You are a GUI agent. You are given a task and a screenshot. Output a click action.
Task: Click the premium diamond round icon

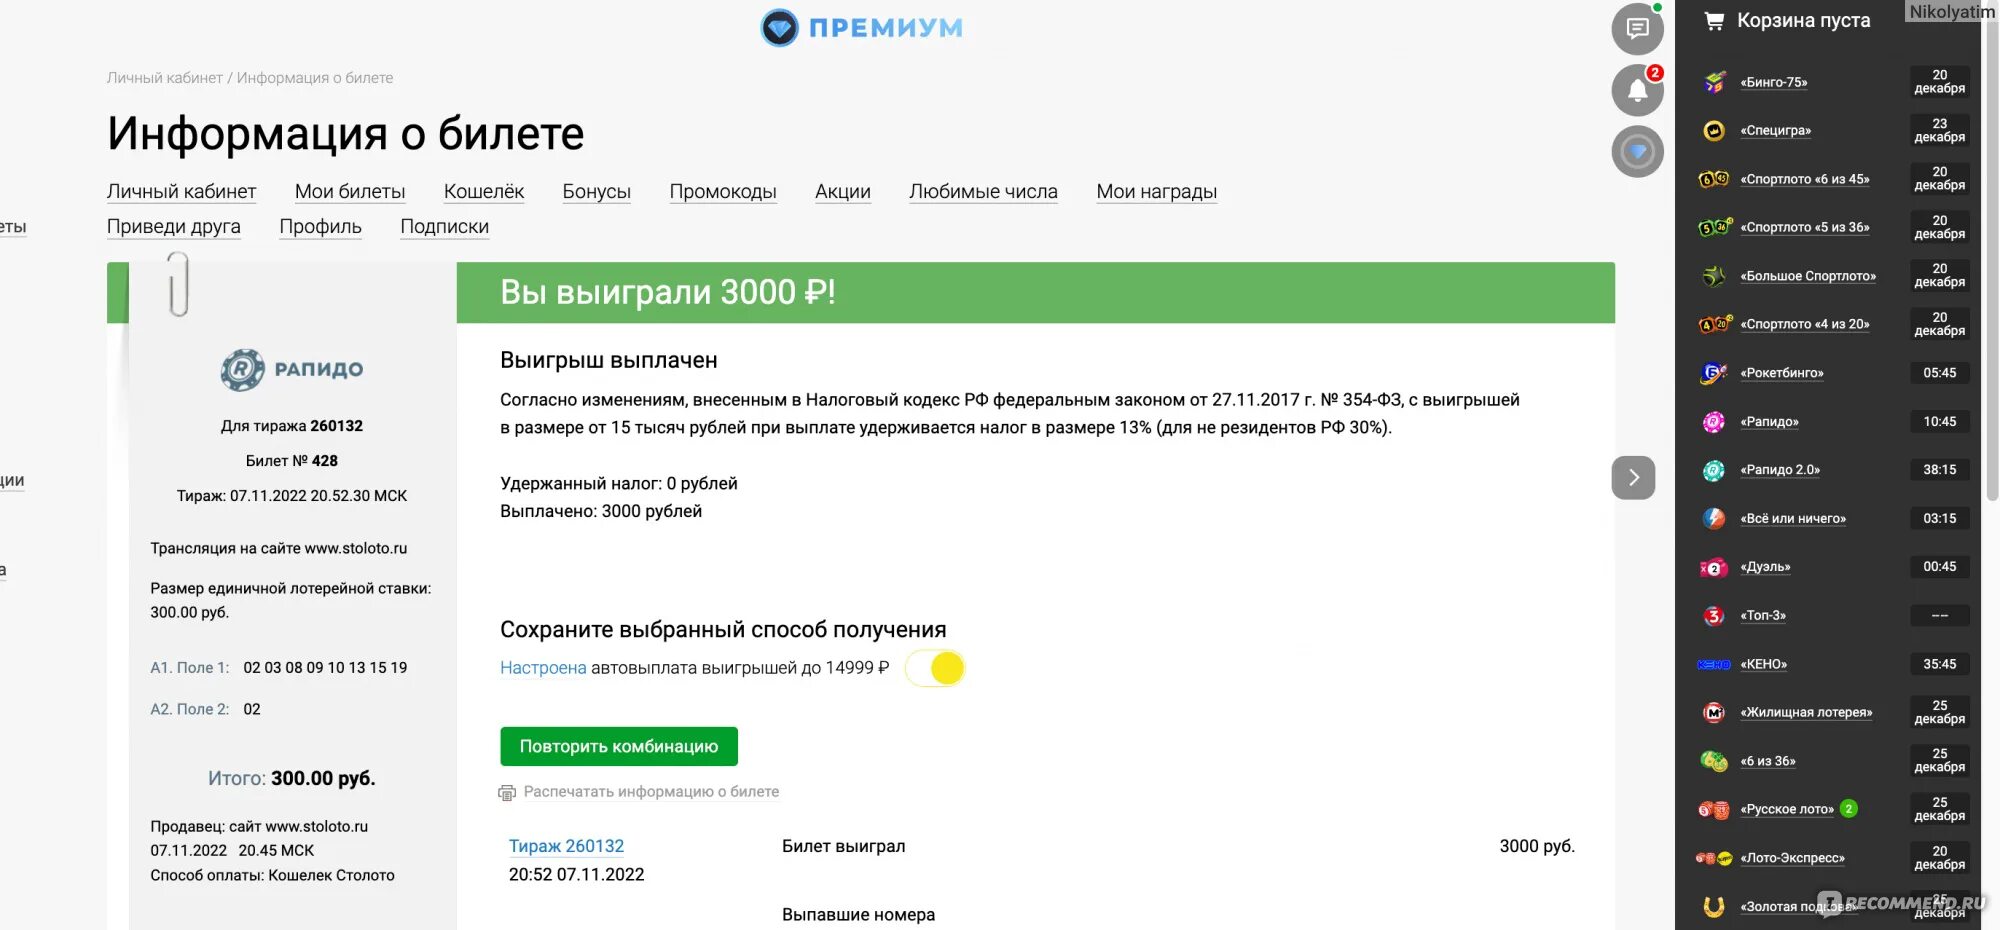pos(1637,152)
